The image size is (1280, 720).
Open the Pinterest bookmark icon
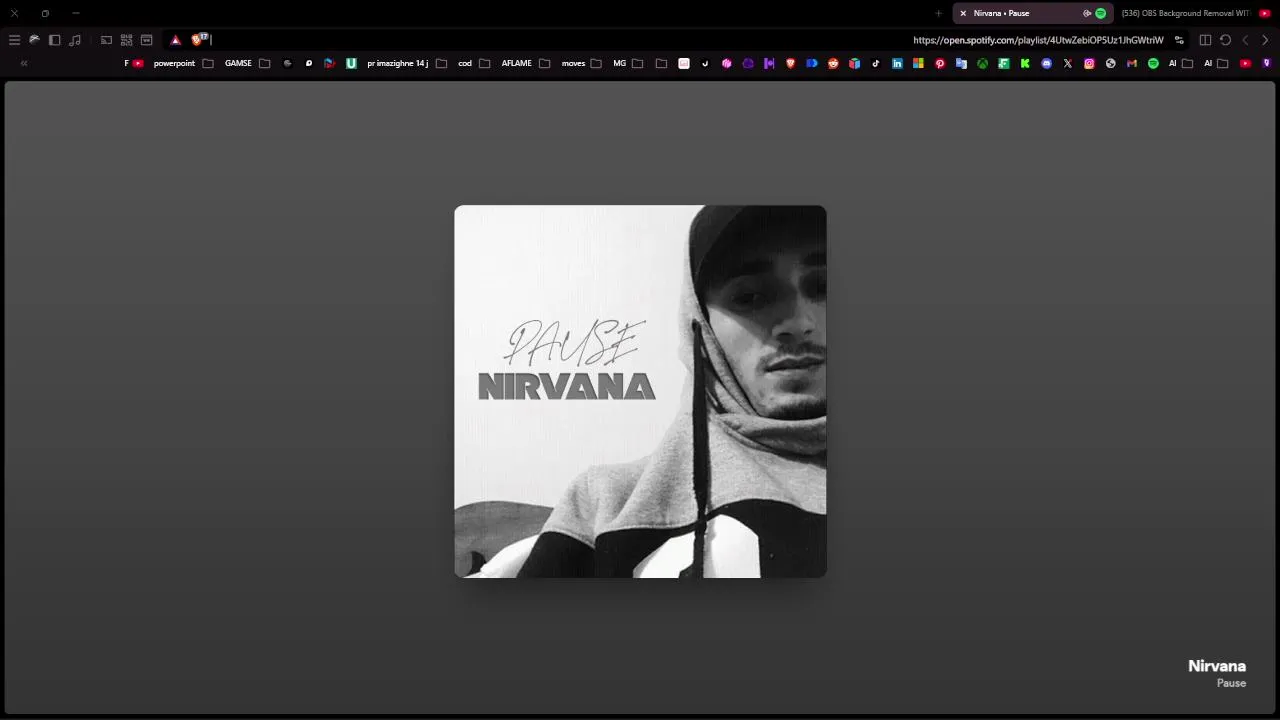click(940, 63)
